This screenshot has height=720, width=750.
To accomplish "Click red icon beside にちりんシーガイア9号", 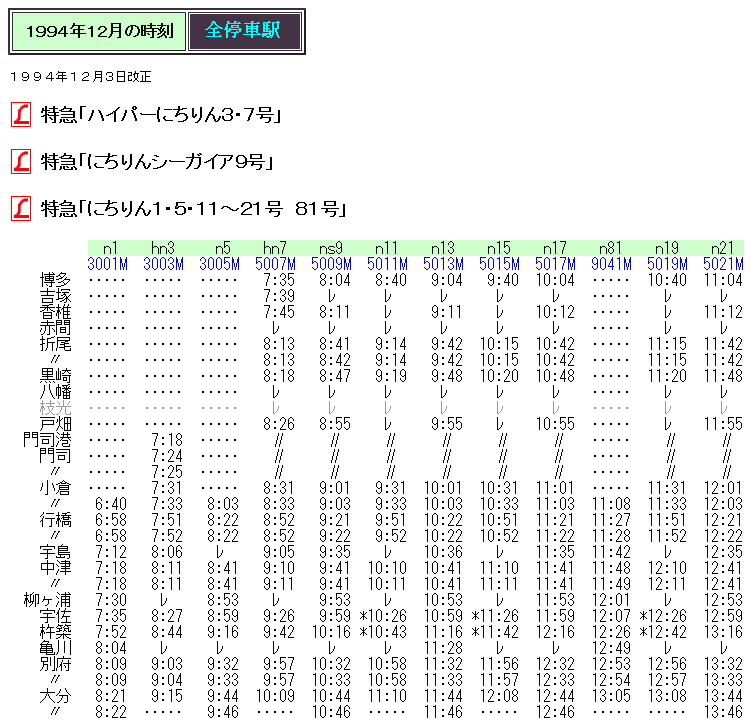I will [20, 161].
